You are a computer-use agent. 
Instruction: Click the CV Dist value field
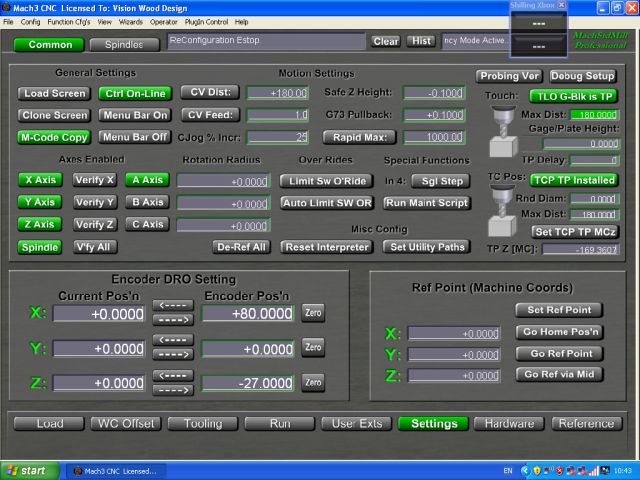278,93
